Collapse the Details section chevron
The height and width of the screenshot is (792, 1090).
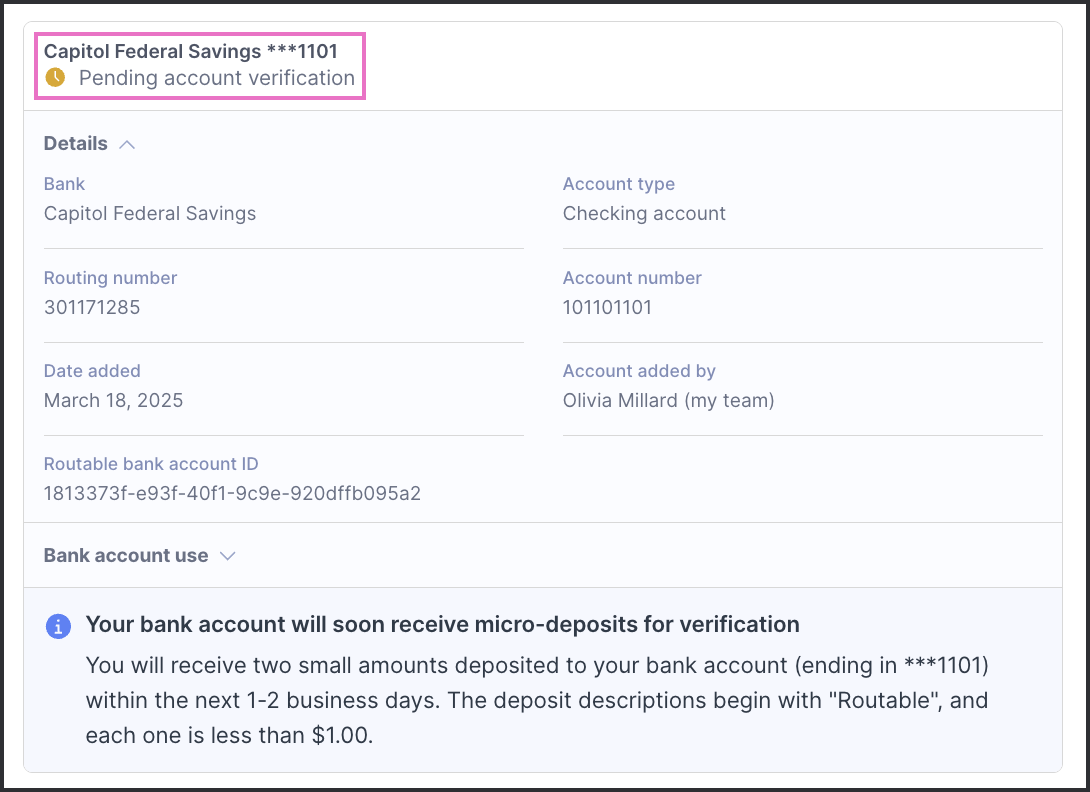pyautogui.click(x=127, y=144)
